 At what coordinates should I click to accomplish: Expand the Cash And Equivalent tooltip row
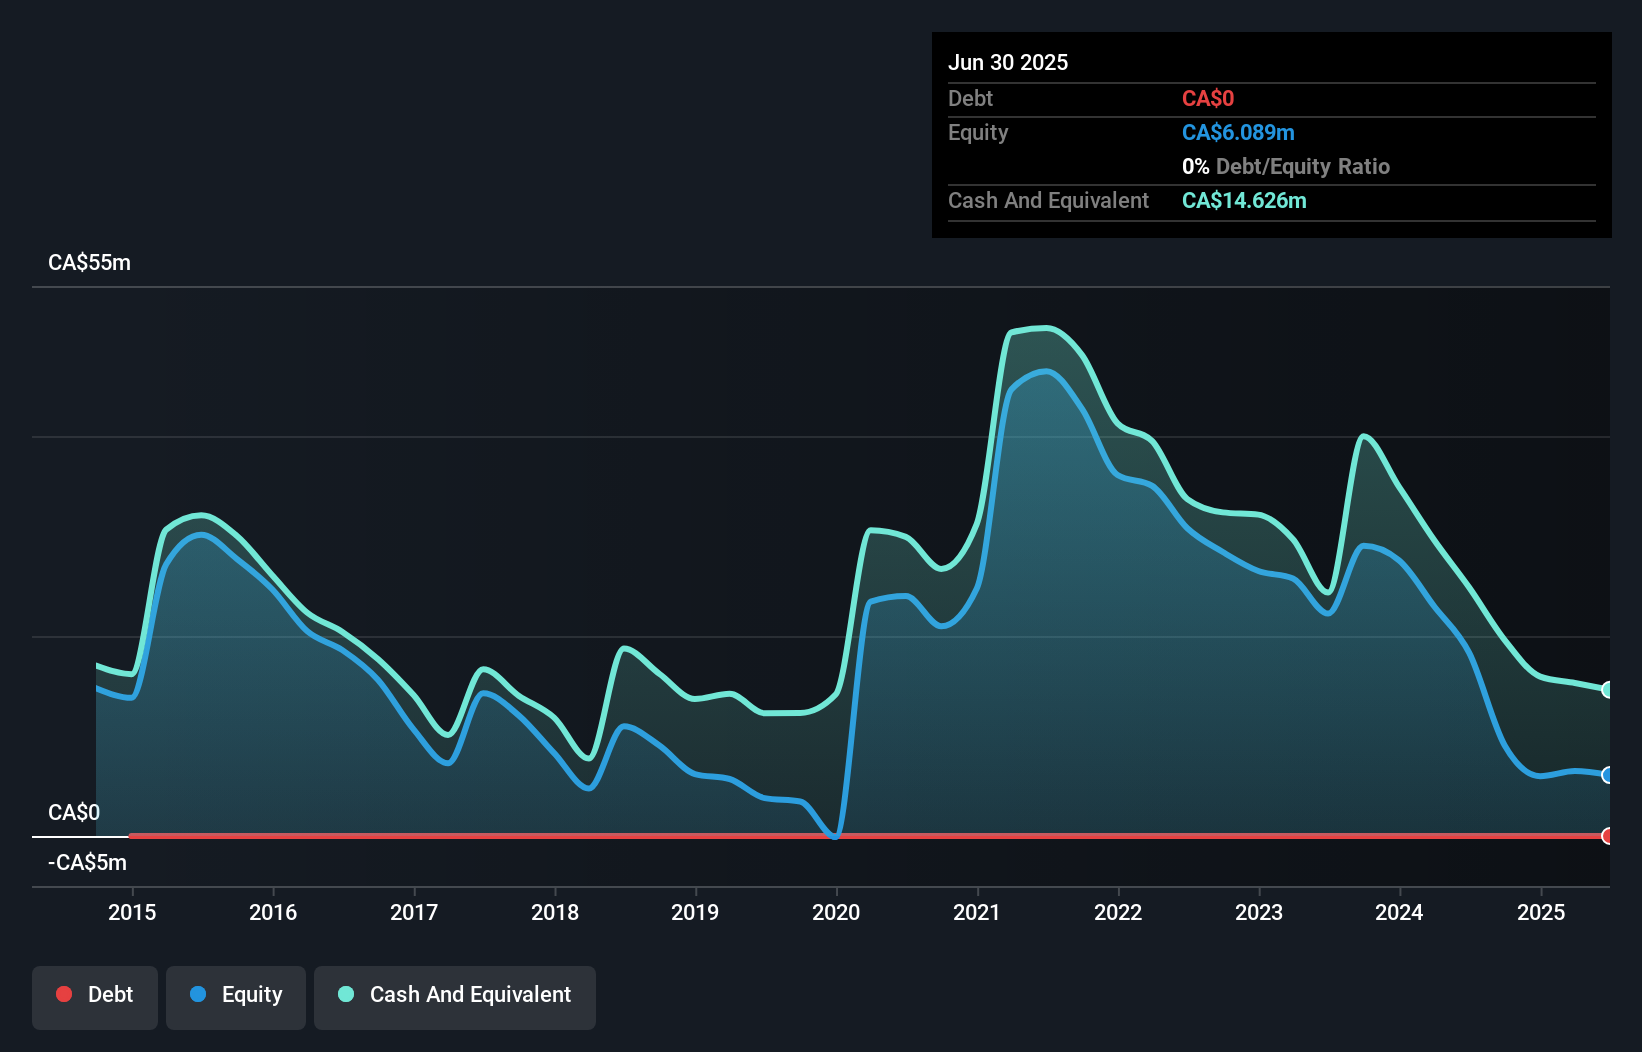pyautogui.click(x=1048, y=200)
